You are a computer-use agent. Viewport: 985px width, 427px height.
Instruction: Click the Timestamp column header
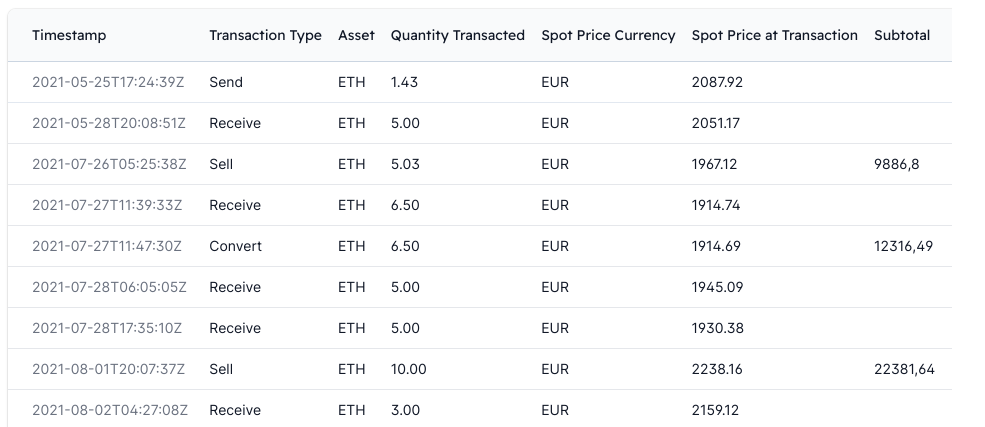(x=69, y=35)
